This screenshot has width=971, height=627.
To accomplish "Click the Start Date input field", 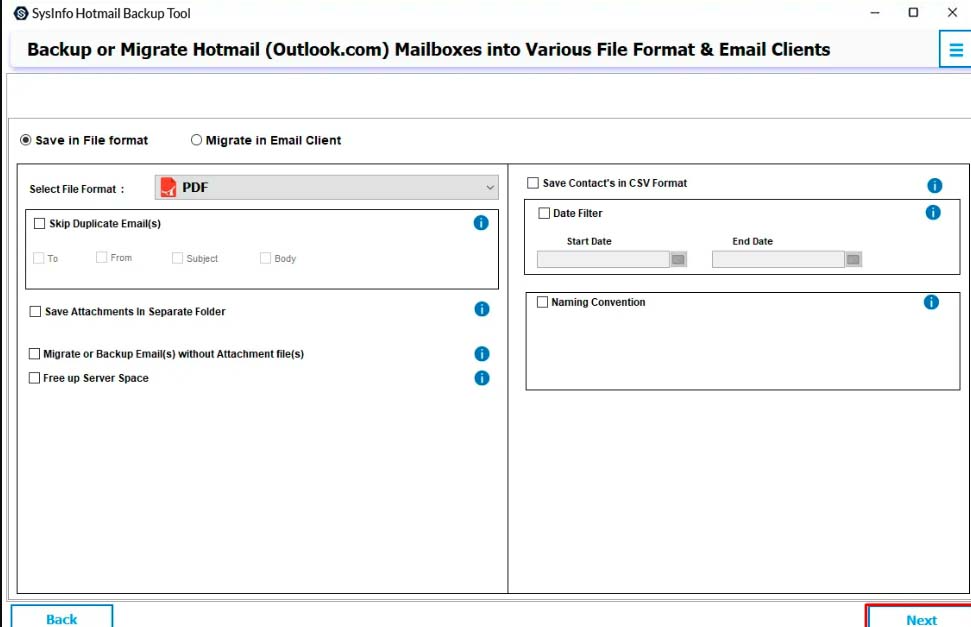I will pyautogui.click(x=603, y=260).
